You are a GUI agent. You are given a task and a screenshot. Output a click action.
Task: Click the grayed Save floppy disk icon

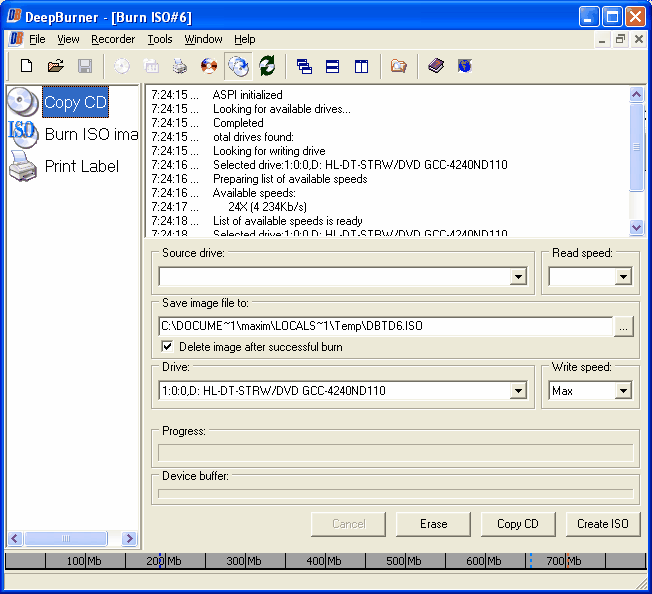click(x=85, y=66)
